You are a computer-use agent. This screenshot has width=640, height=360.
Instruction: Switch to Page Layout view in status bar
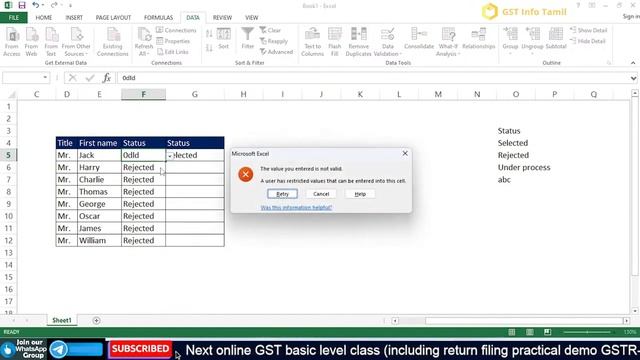point(530,332)
